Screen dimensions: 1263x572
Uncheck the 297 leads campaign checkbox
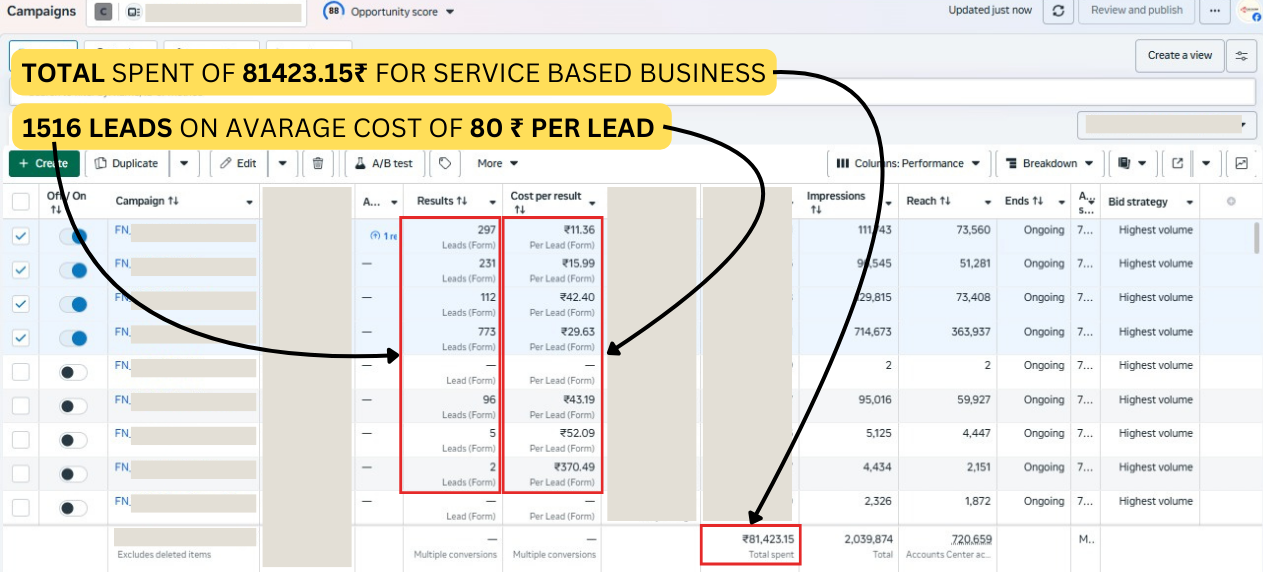20,236
